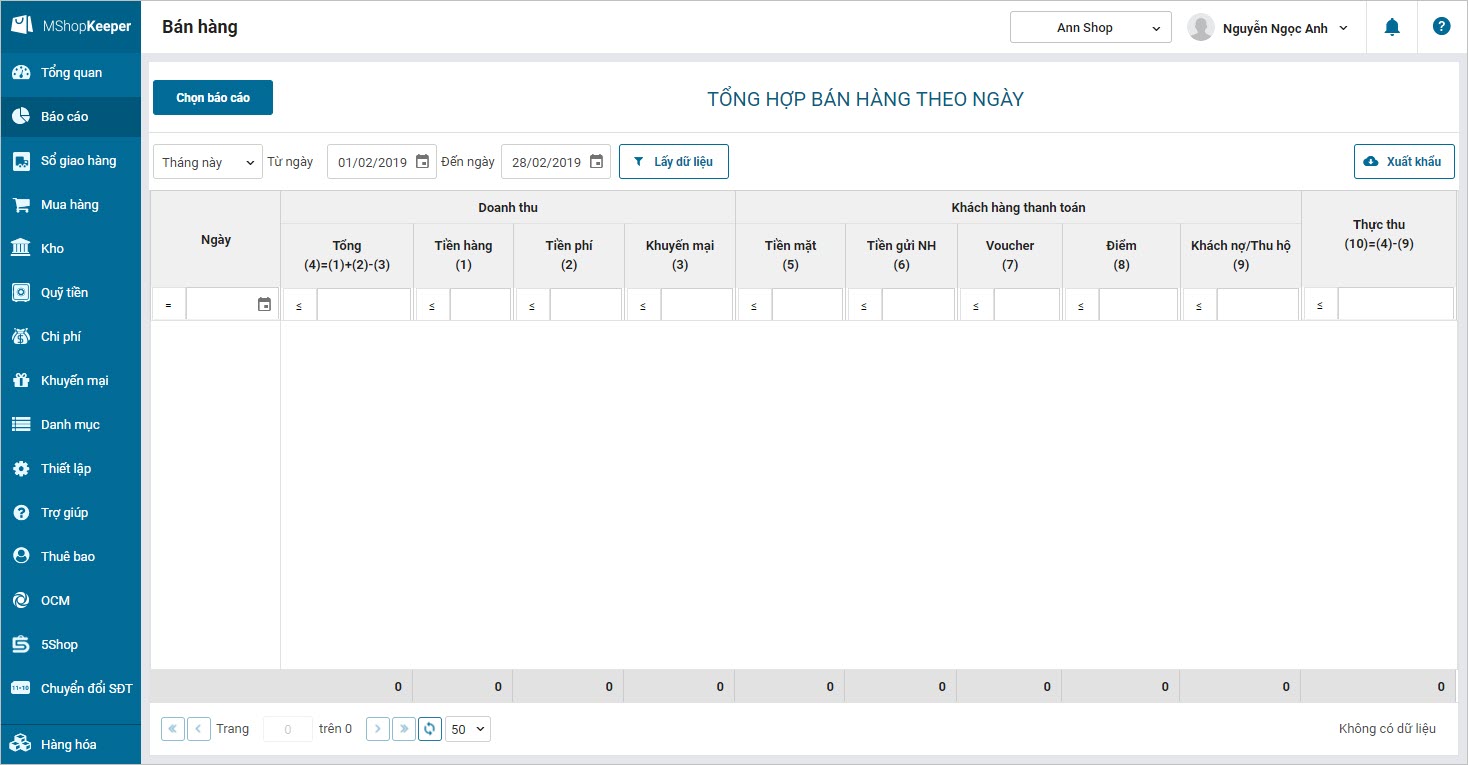Screen dimensions: 1468x765
Task: Click the OCM swirl icon
Action: tap(21, 601)
